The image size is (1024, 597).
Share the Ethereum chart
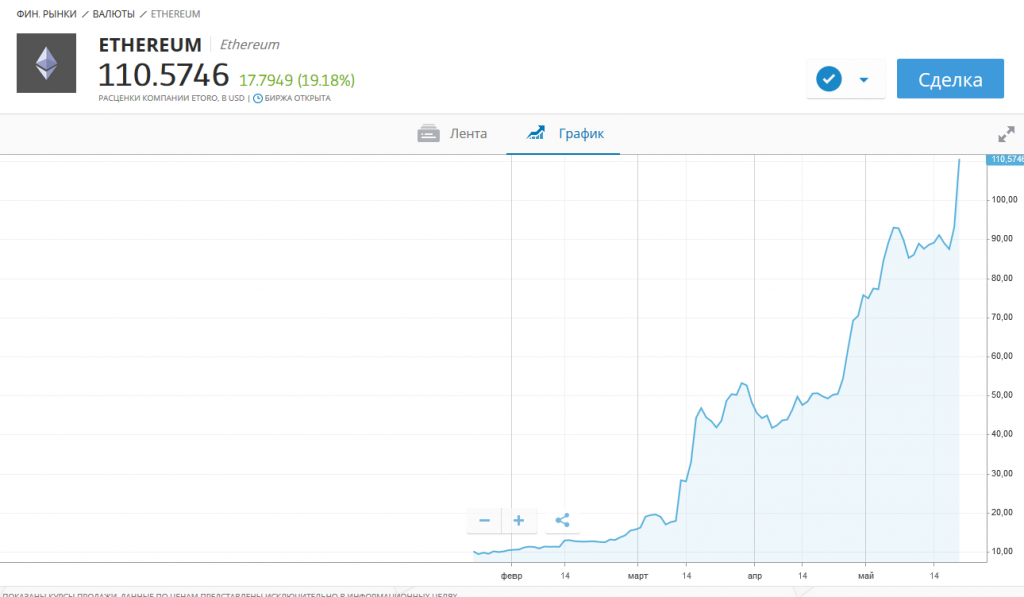pos(562,520)
